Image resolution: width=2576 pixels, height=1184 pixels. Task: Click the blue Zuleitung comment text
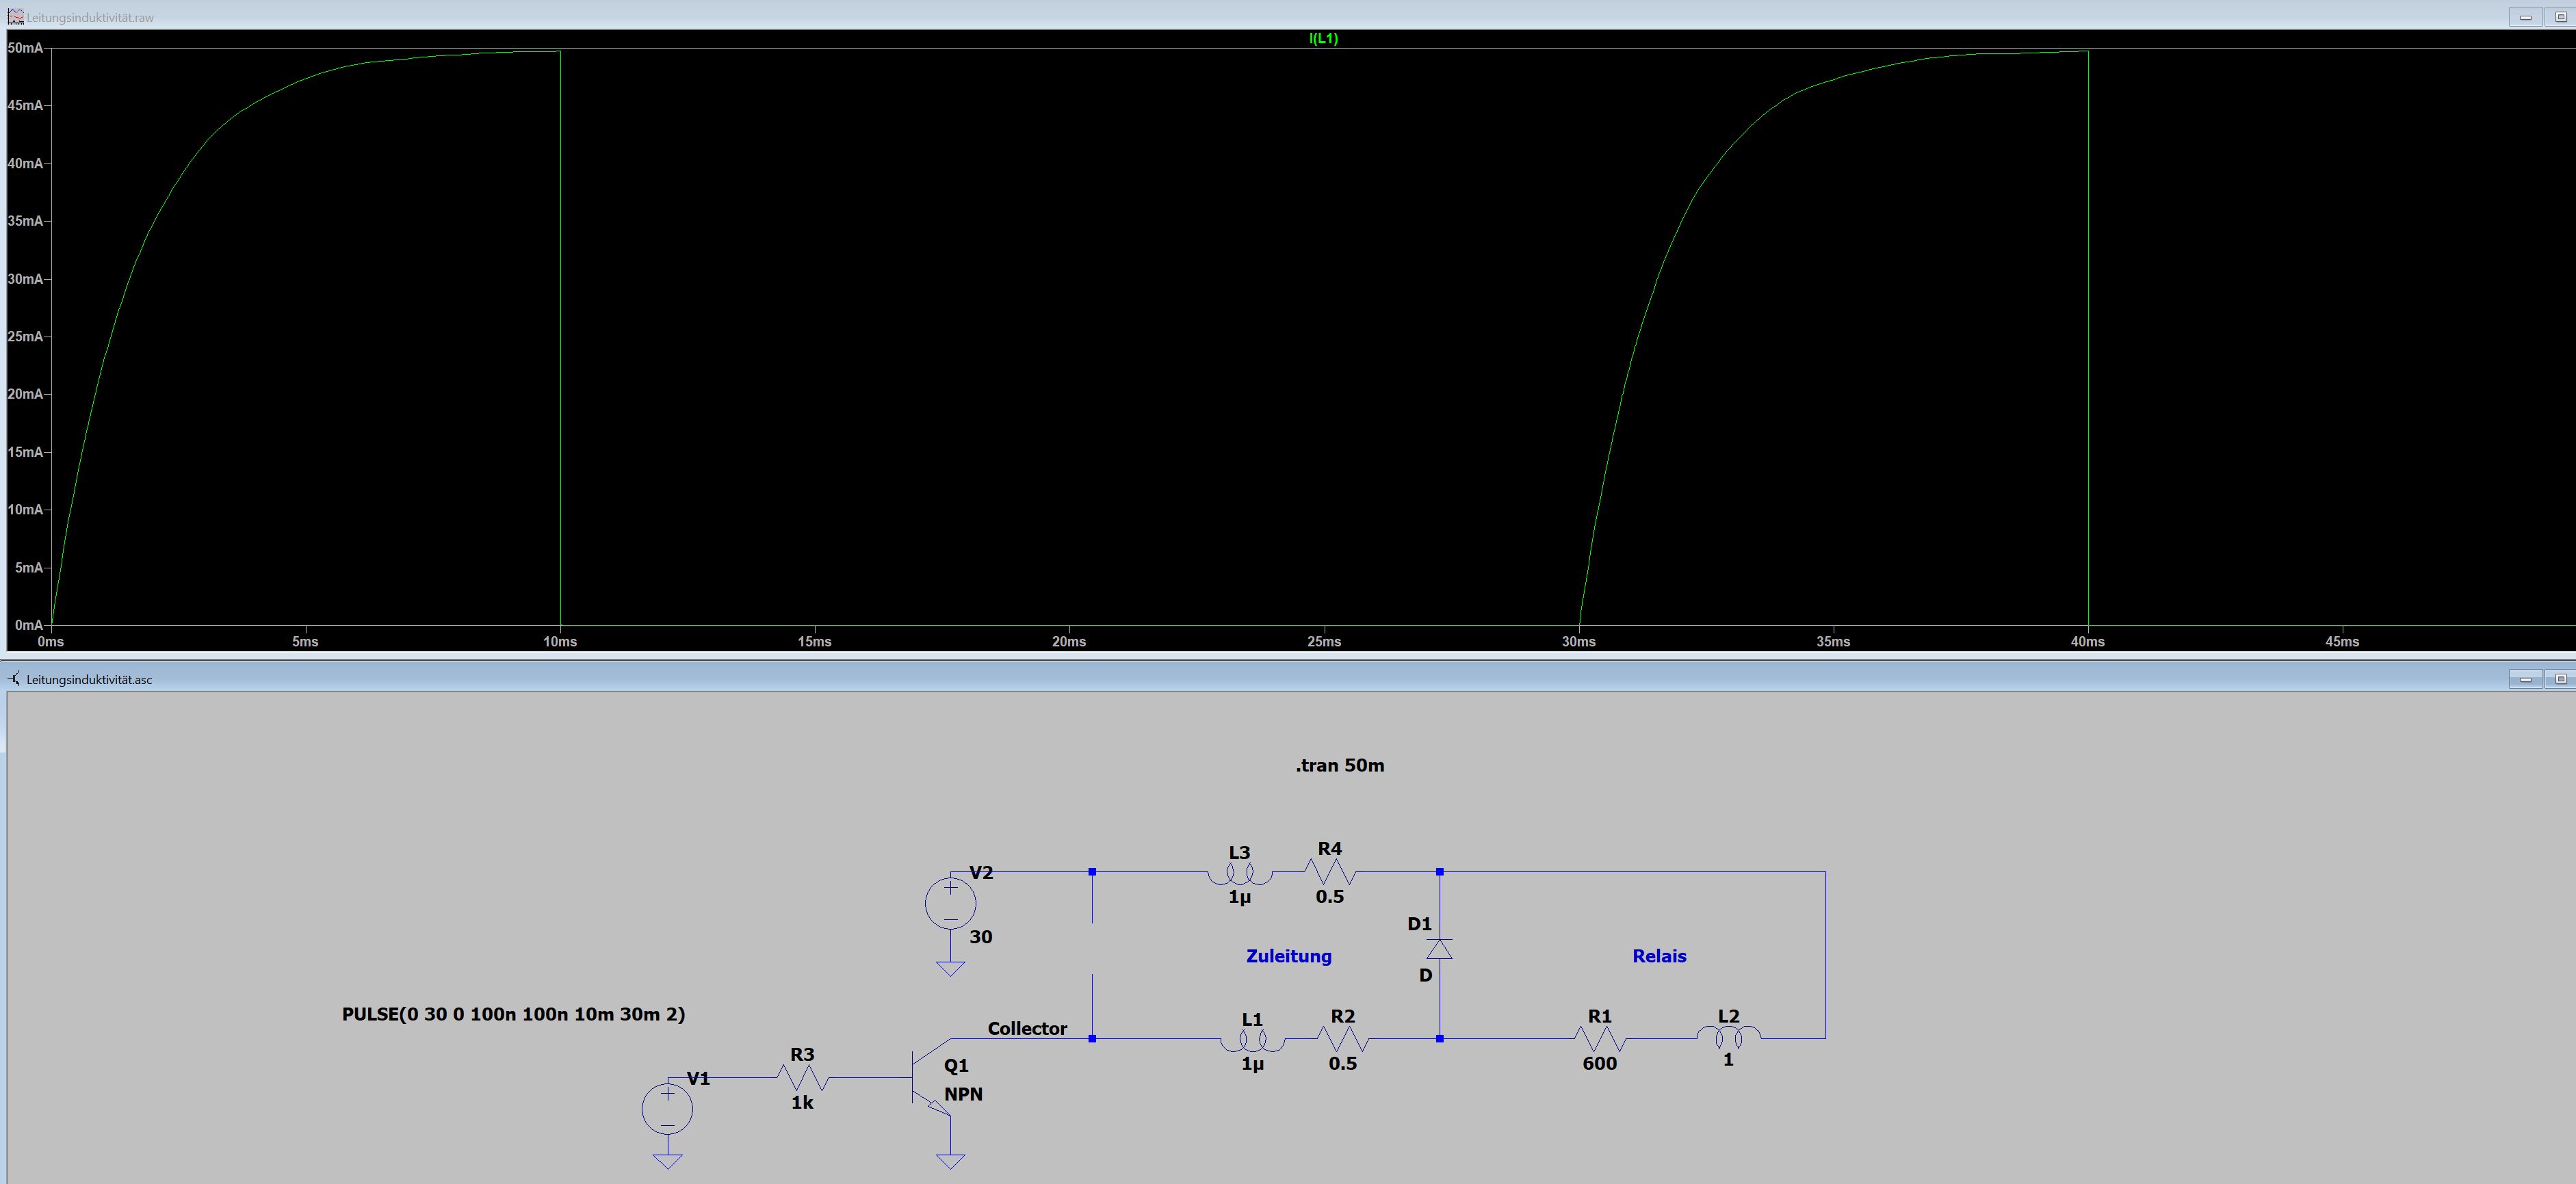(x=1288, y=956)
